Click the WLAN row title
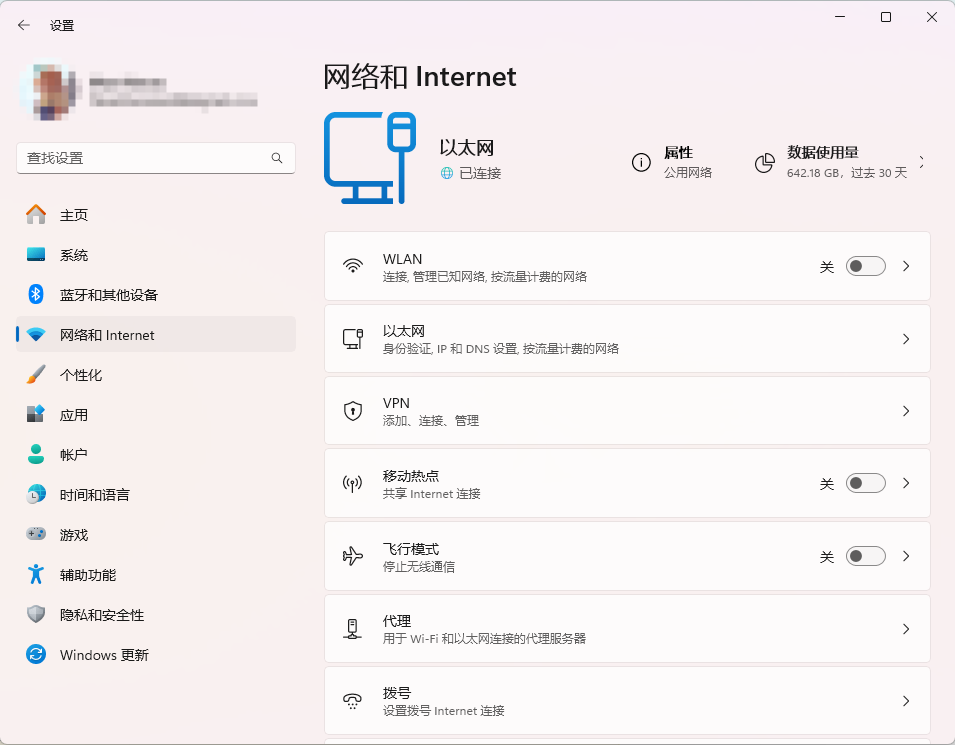The width and height of the screenshot is (955, 745). pos(402,259)
